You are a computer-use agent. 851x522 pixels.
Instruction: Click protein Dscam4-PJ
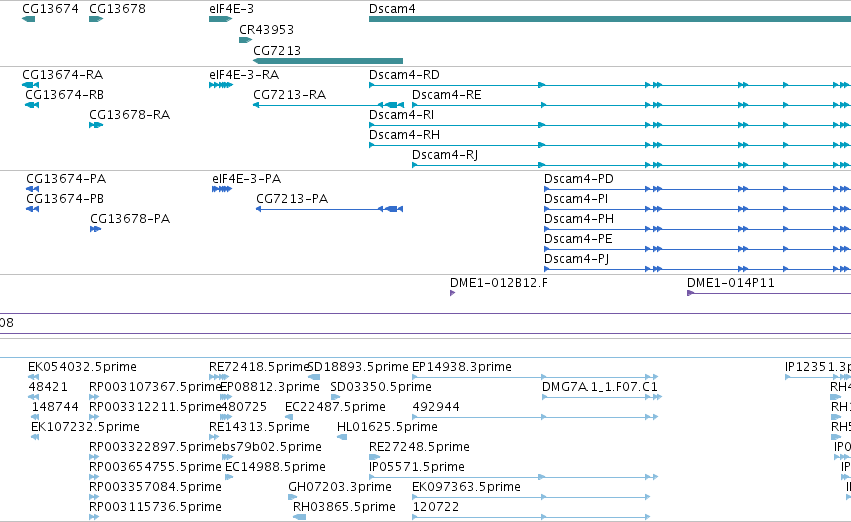coord(576,259)
